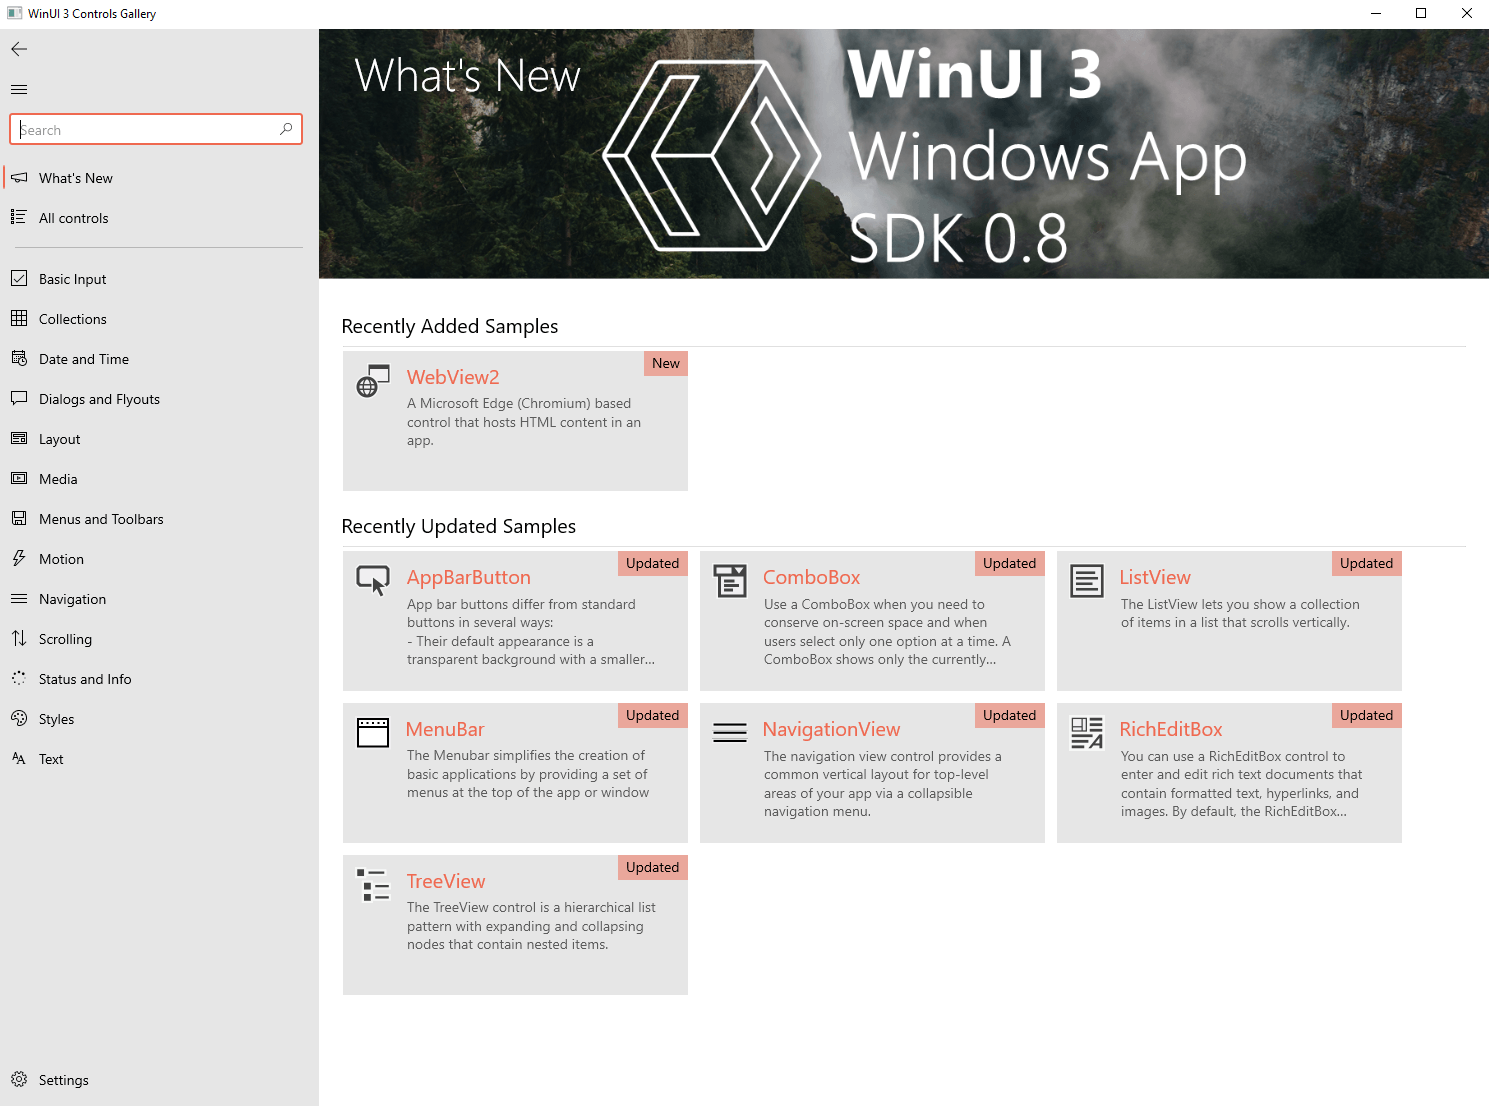Collapse the navigation pane with the hamburger icon

tap(18, 88)
